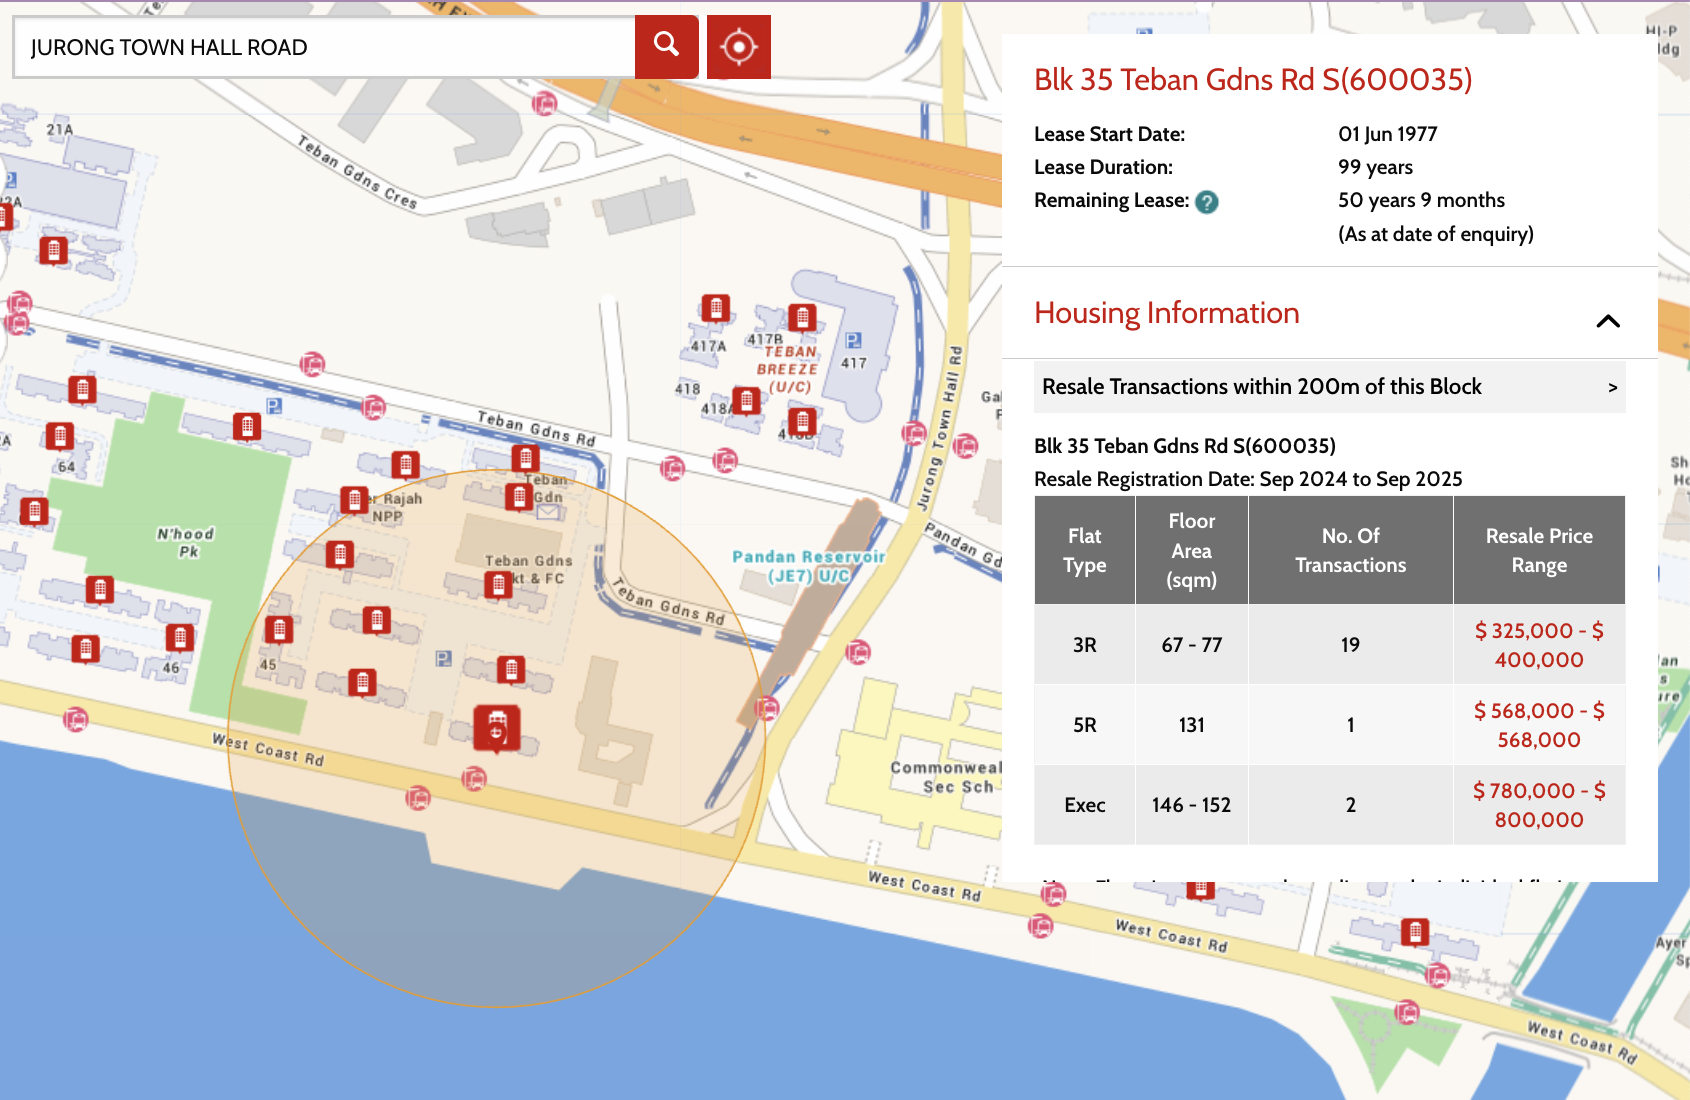Click the TEBAN BREEZE (U/C) map label
The width and height of the screenshot is (1690, 1100).
(x=789, y=369)
